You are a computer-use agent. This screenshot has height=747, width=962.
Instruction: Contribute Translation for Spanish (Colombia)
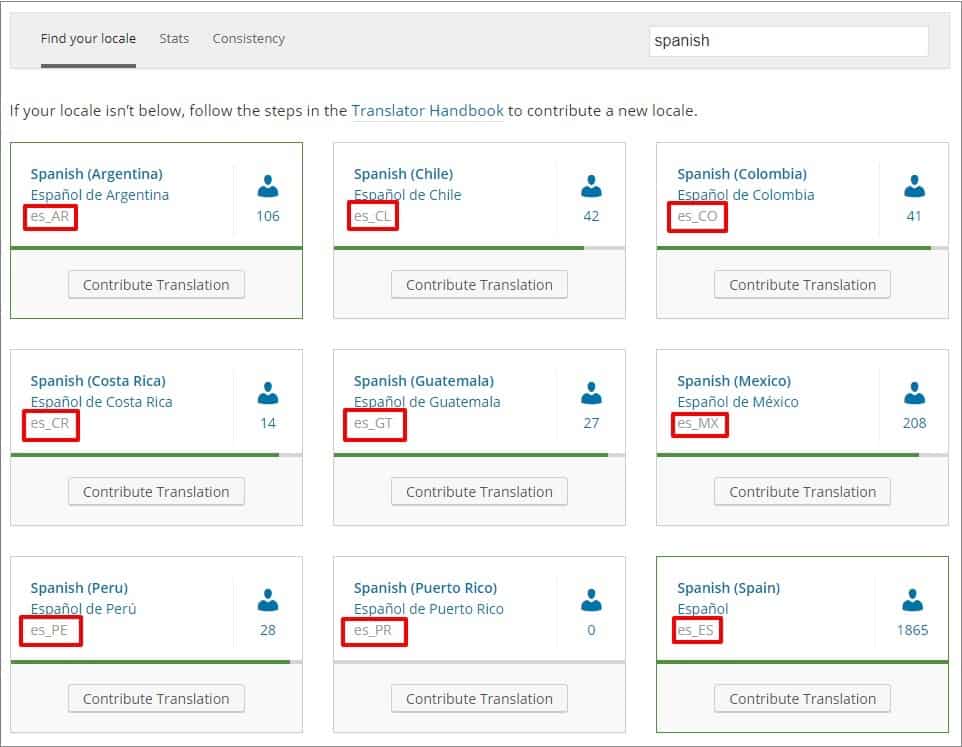tap(802, 285)
